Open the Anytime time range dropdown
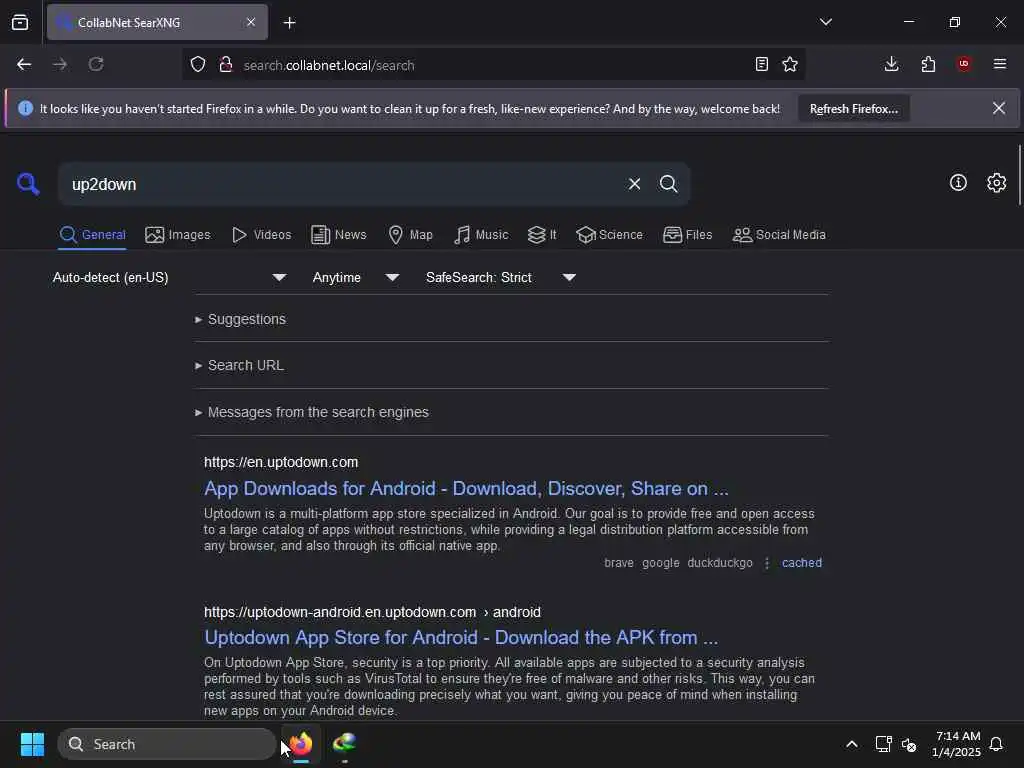This screenshot has height=768, width=1024. click(356, 278)
